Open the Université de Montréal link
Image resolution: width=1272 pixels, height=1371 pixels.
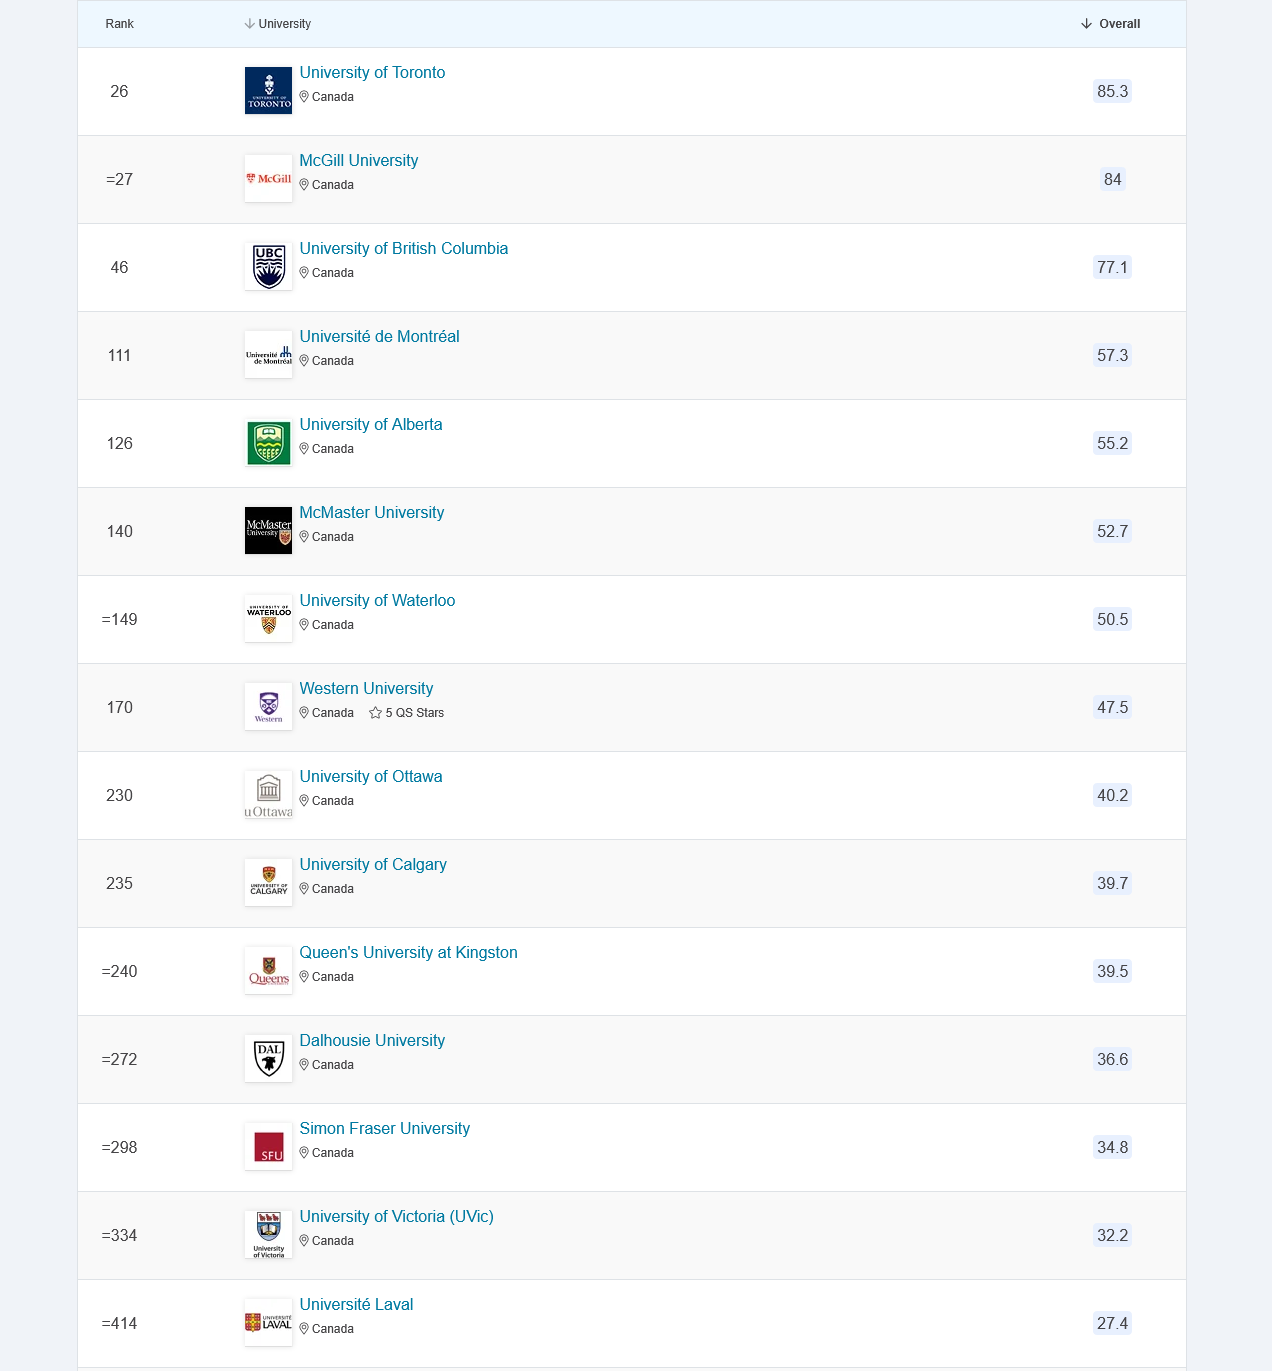click(379, 337)
